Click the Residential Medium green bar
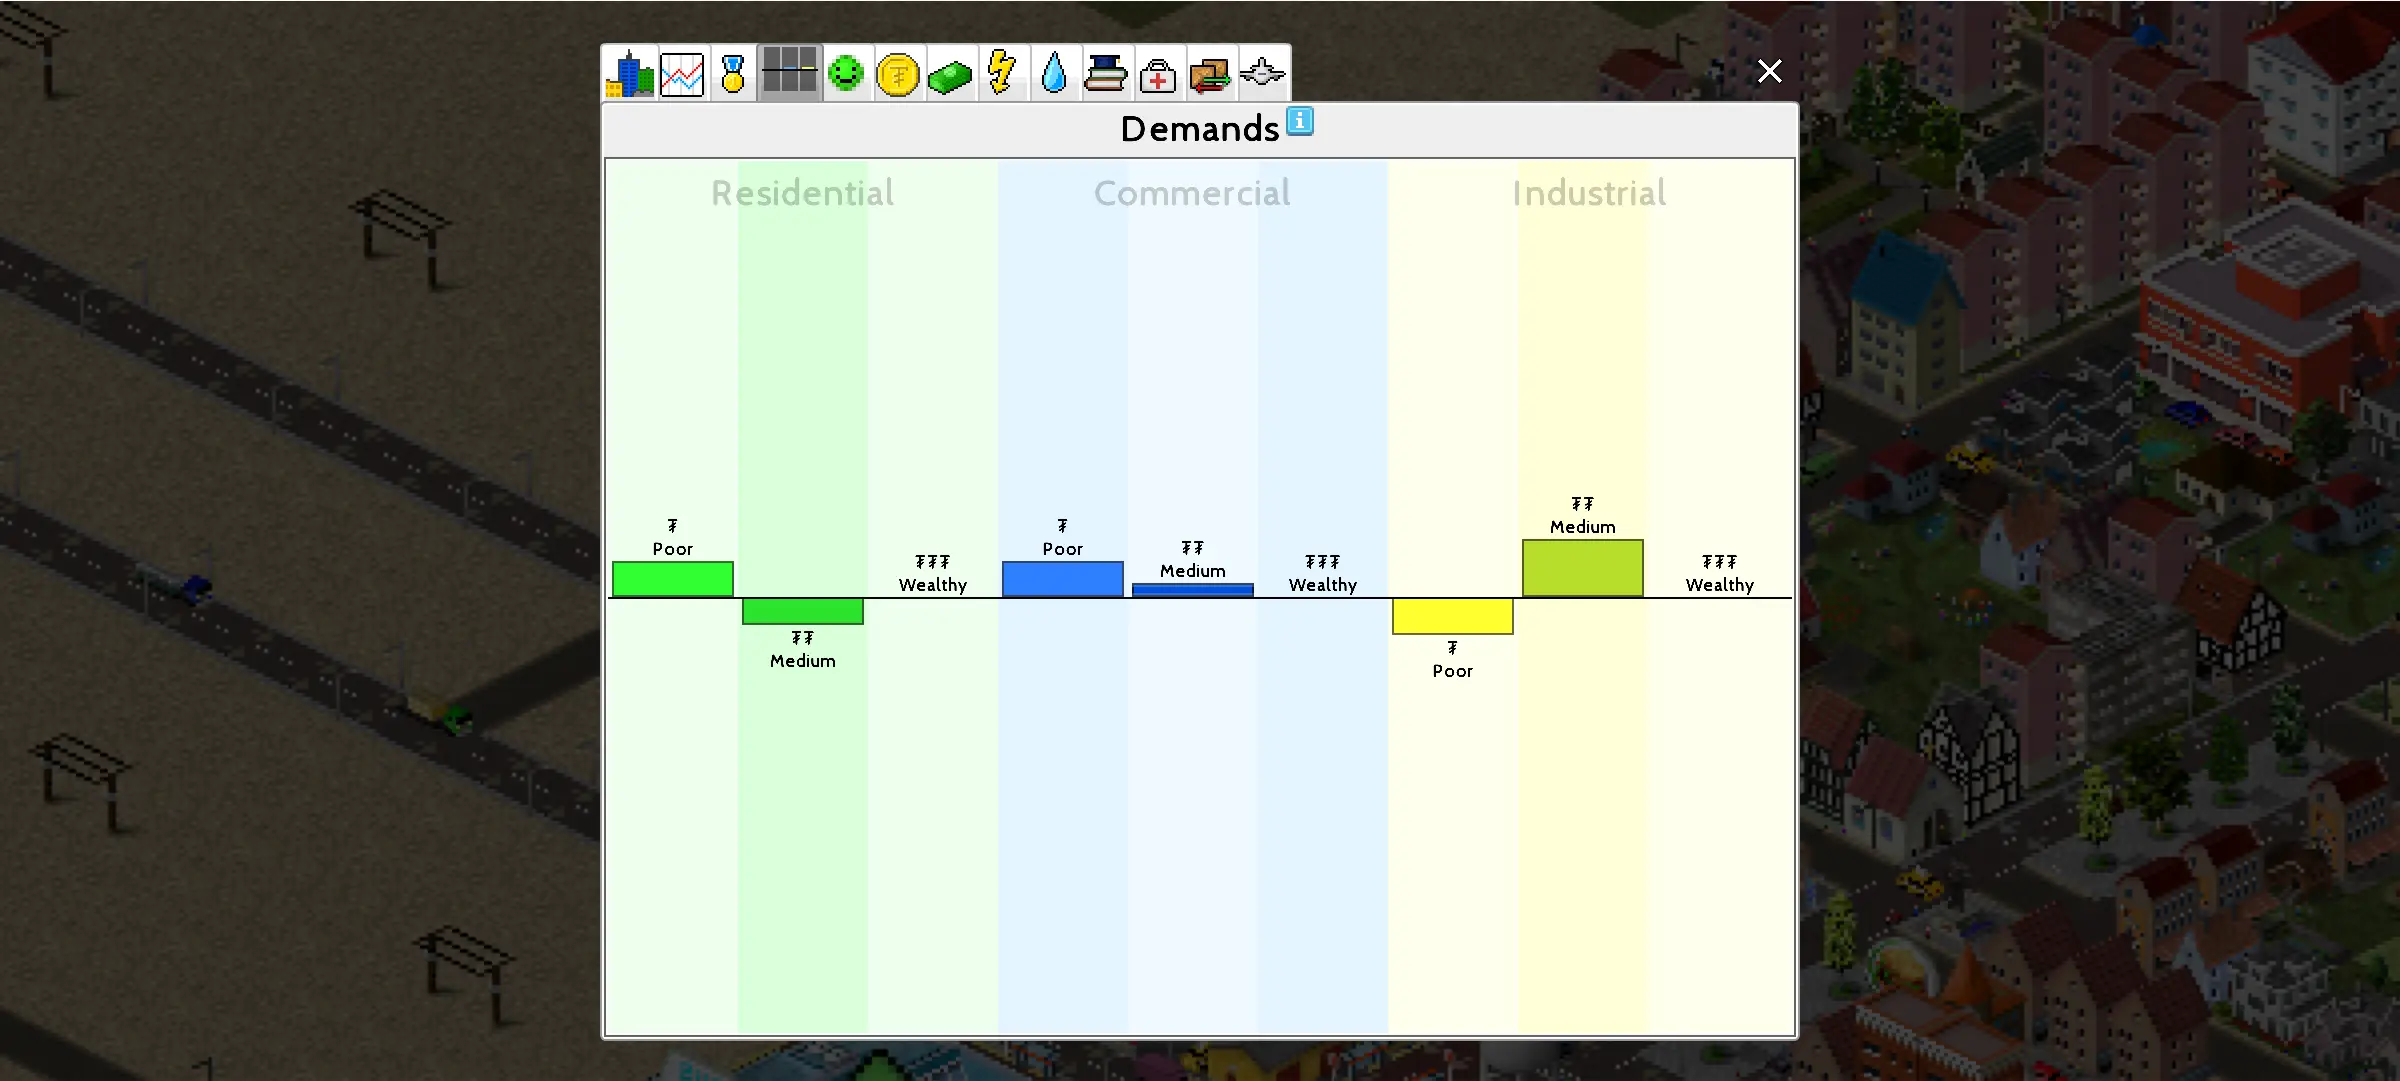This screenshot has height=1081, width=2400. pos(802,611)
